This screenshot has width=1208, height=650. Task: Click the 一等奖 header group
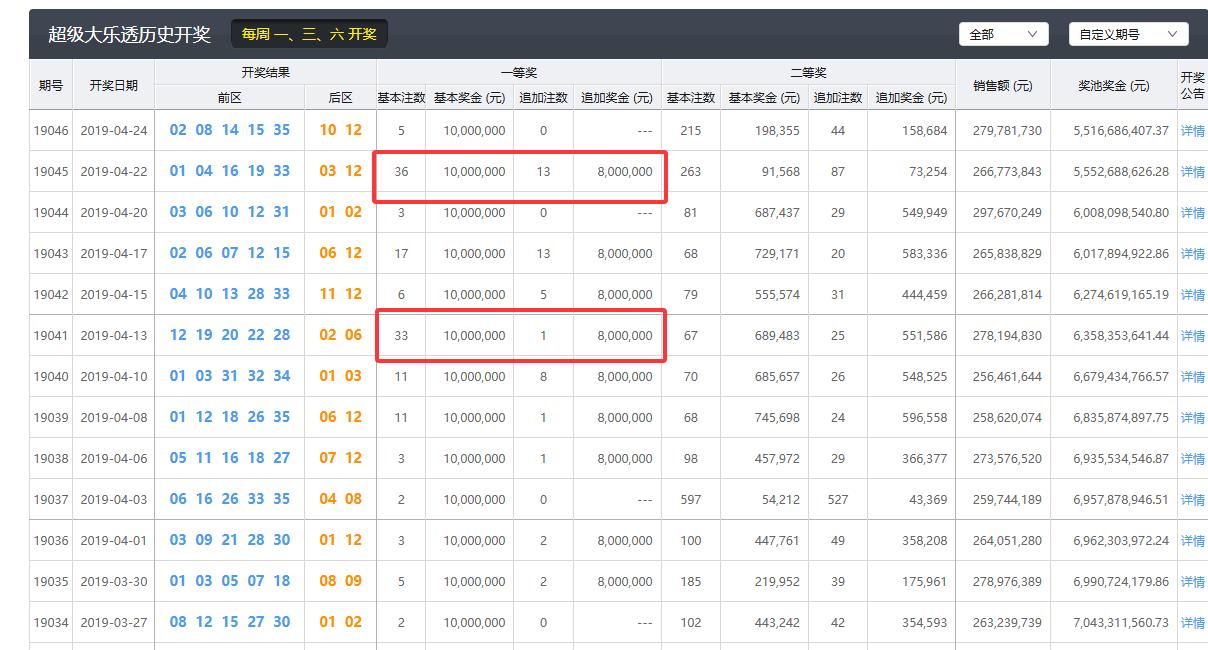tap(519, 72)
